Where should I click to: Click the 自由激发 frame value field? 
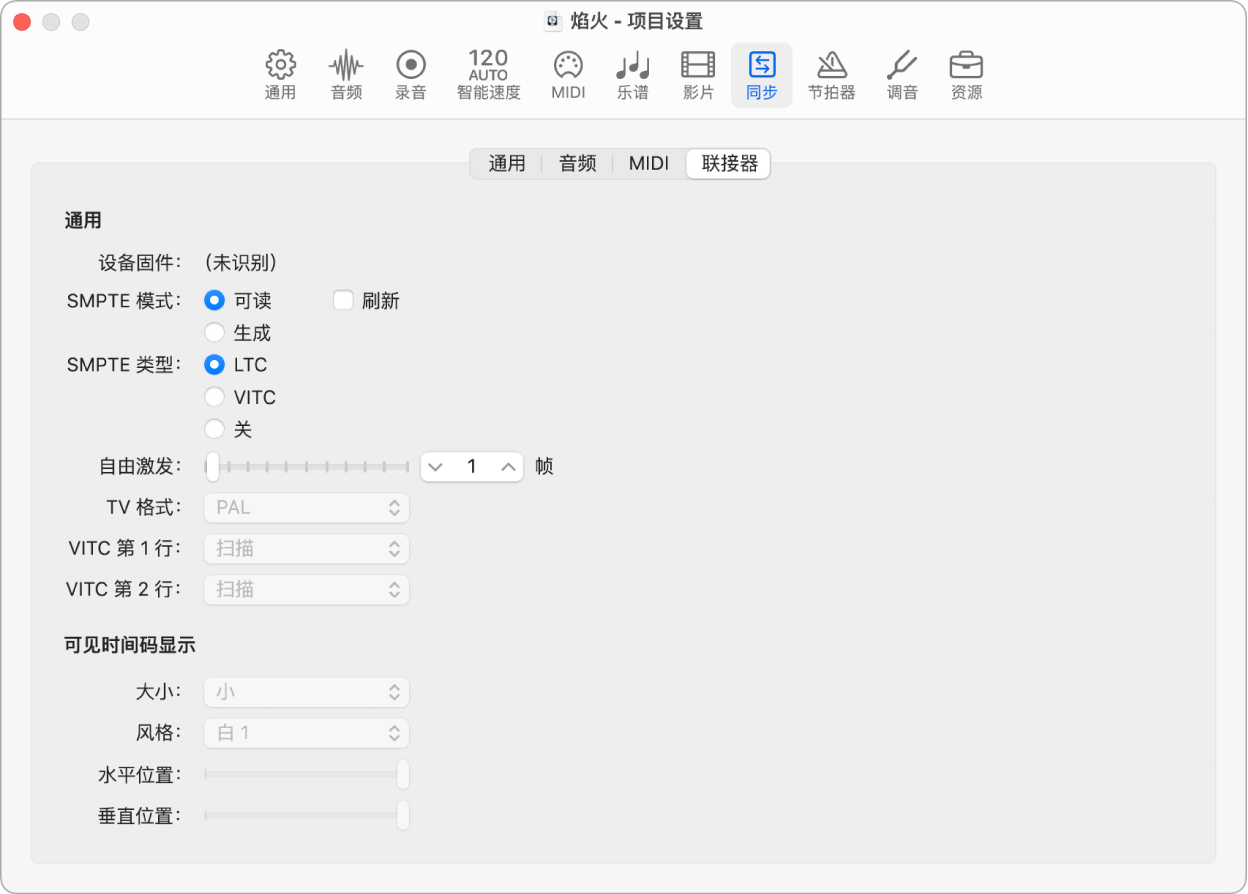[x=472, y=466]
